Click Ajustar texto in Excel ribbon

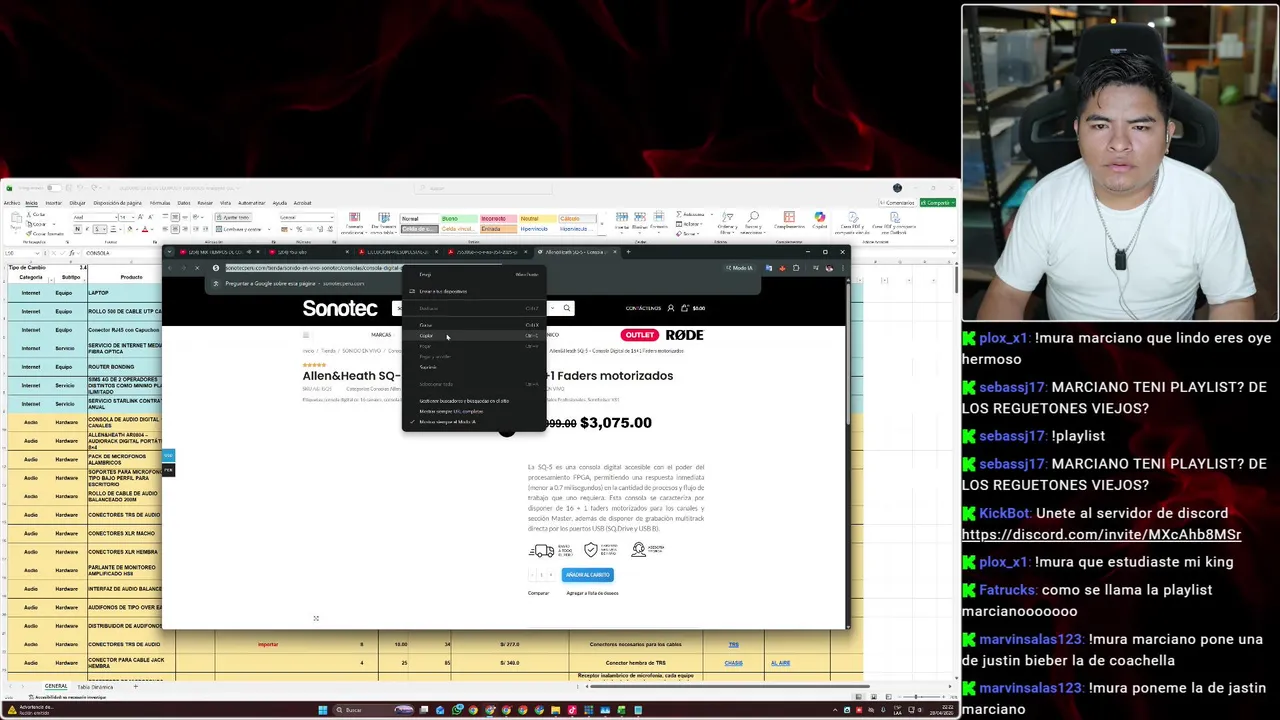click(x=235, y=217)
